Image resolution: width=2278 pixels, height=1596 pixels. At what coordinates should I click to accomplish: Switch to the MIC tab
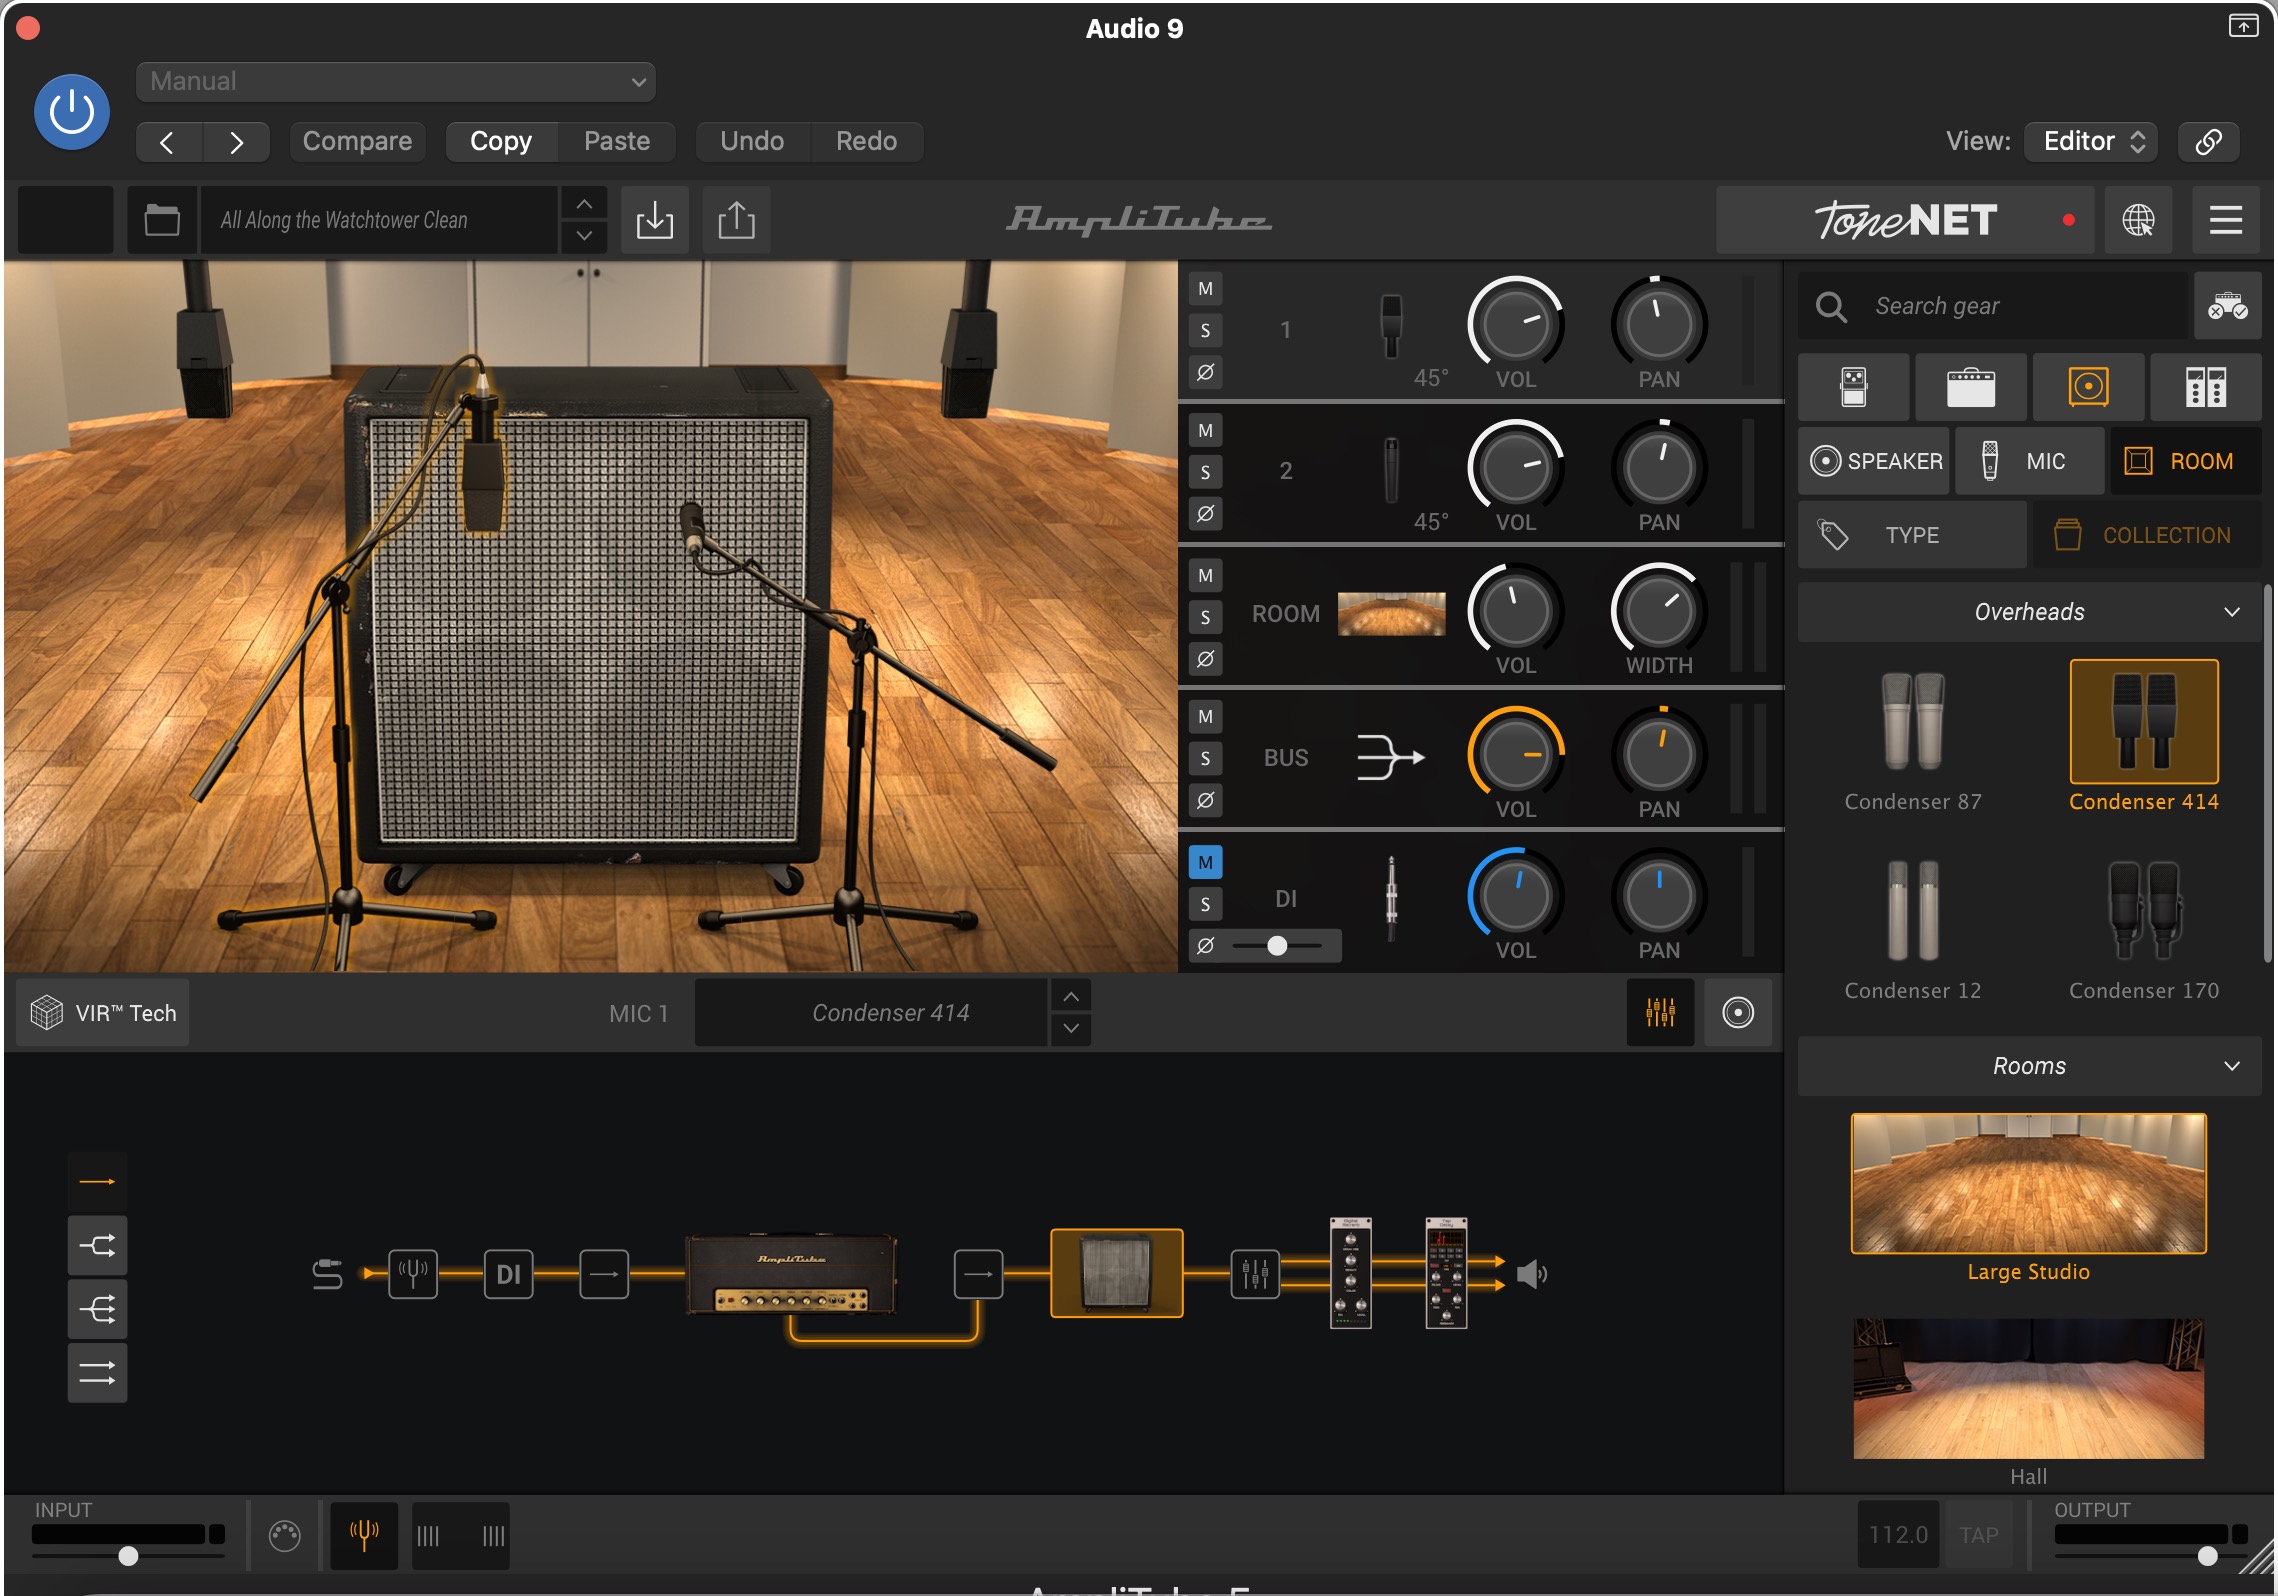click(x=2030, y=461)
